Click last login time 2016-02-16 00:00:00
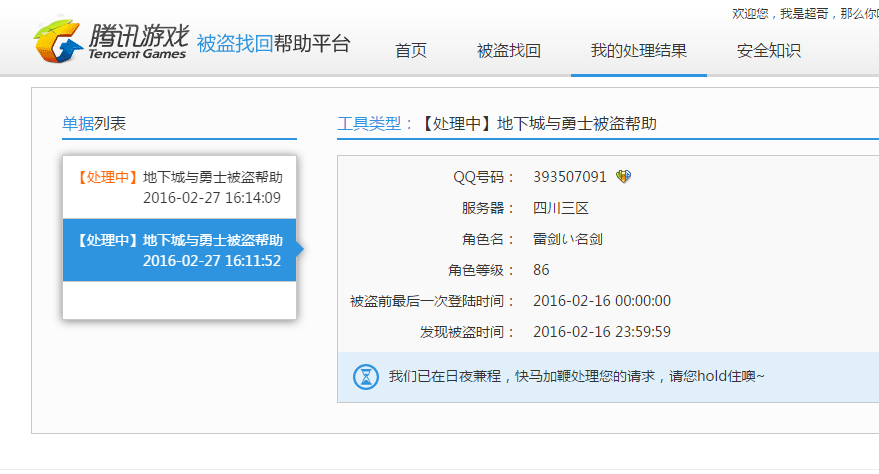The height and width of the screenshot is (474, 879). click(602, 301)
